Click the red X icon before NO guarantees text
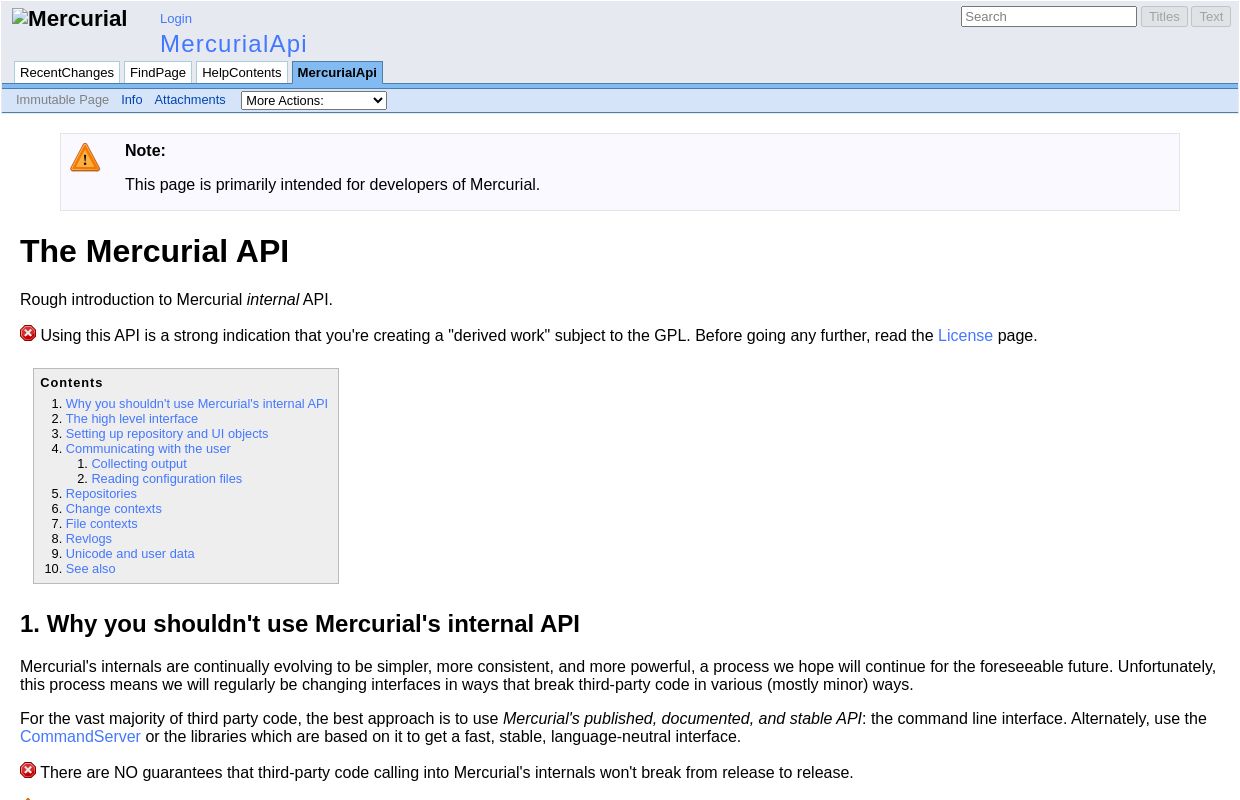Viewport: 1240px width, 800px height. coord(28,770)
